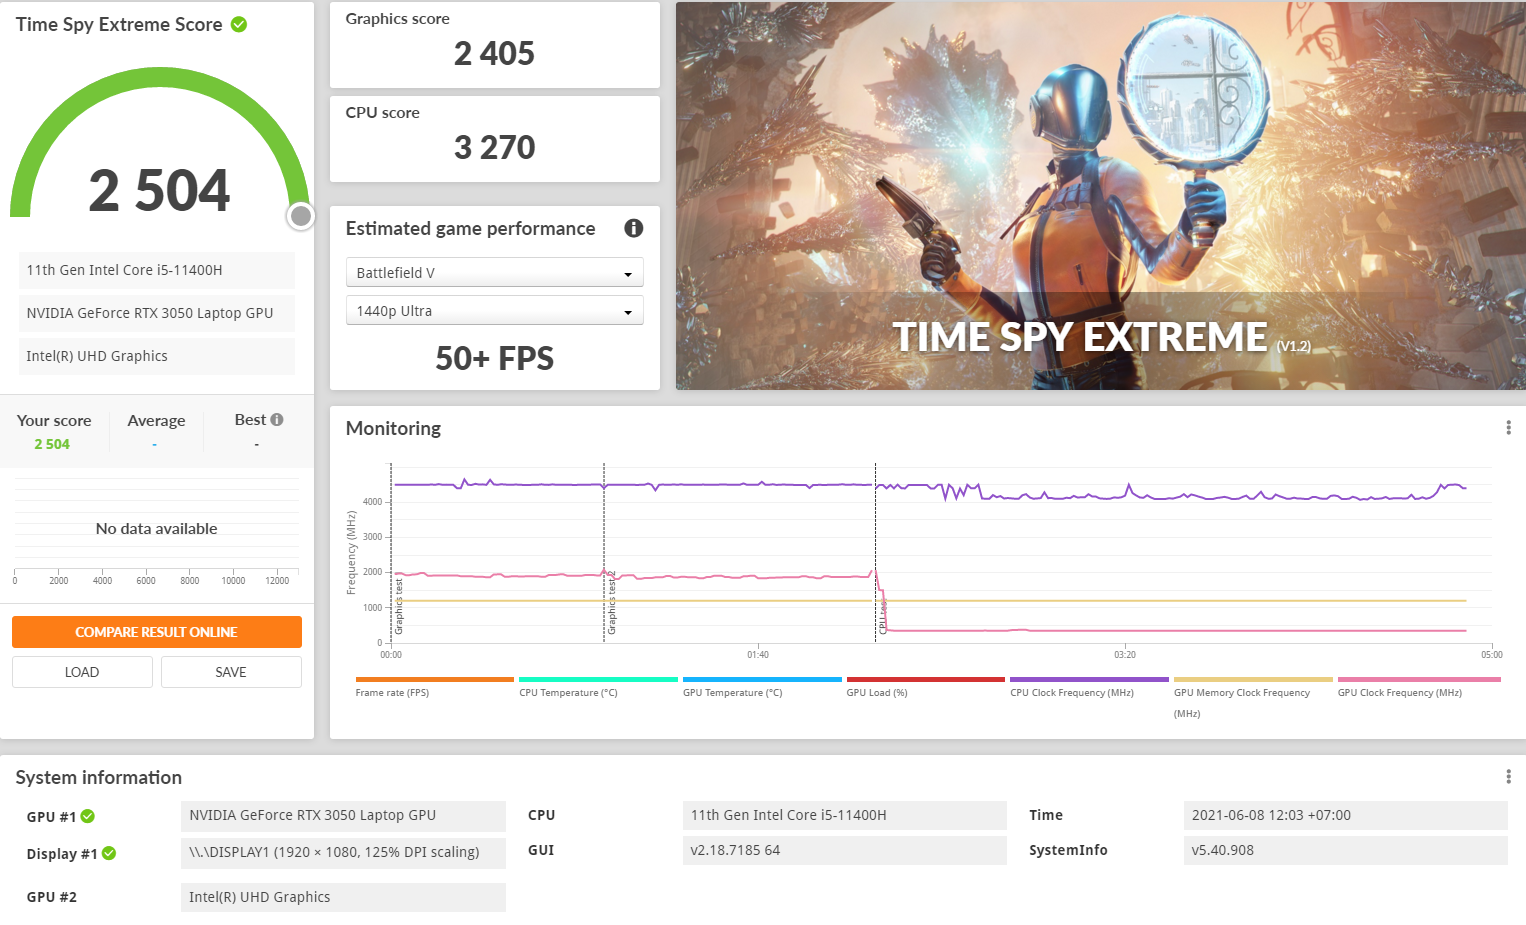This screenshot has height=925, width=1526.
Task: Click the DISPLAY1 1920 × 1080 info field
Action: point(343,852)
